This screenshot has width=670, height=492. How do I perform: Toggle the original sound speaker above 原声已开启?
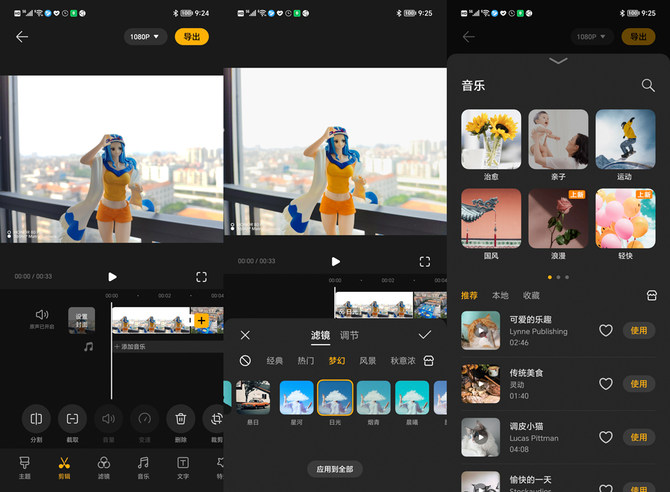42,315
